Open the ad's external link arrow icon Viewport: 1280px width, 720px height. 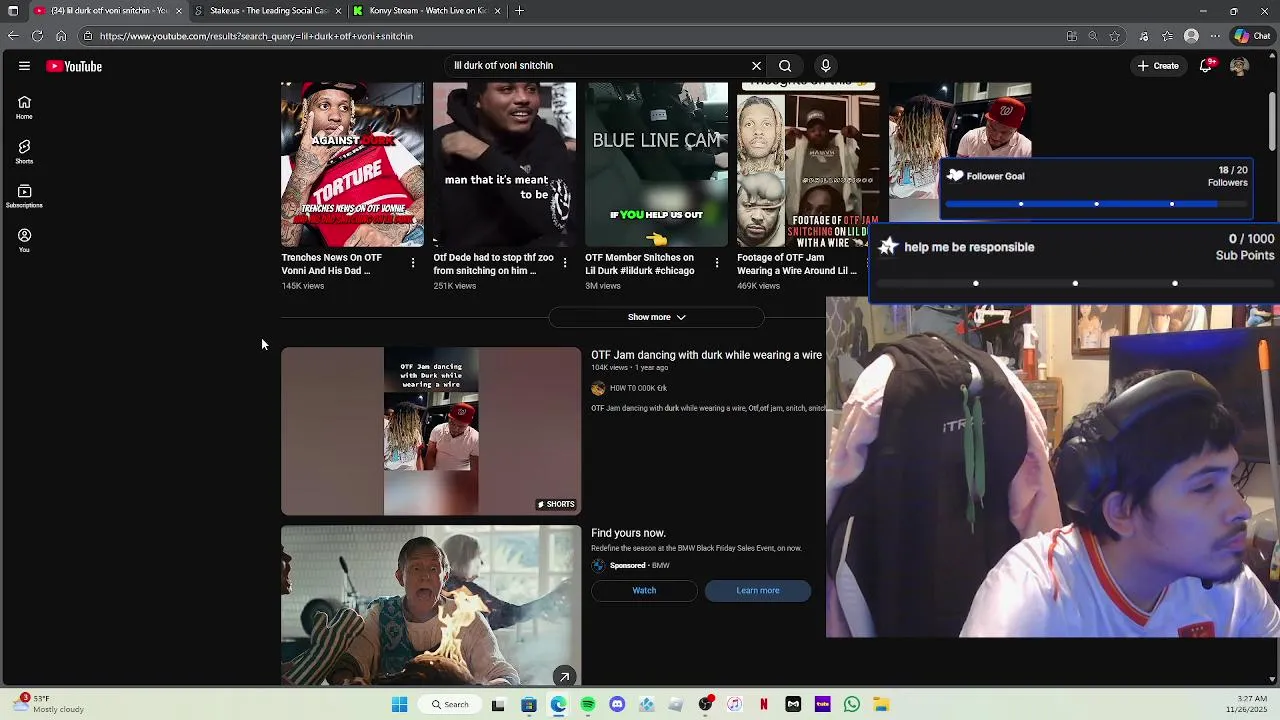click(x=564, y=677)
